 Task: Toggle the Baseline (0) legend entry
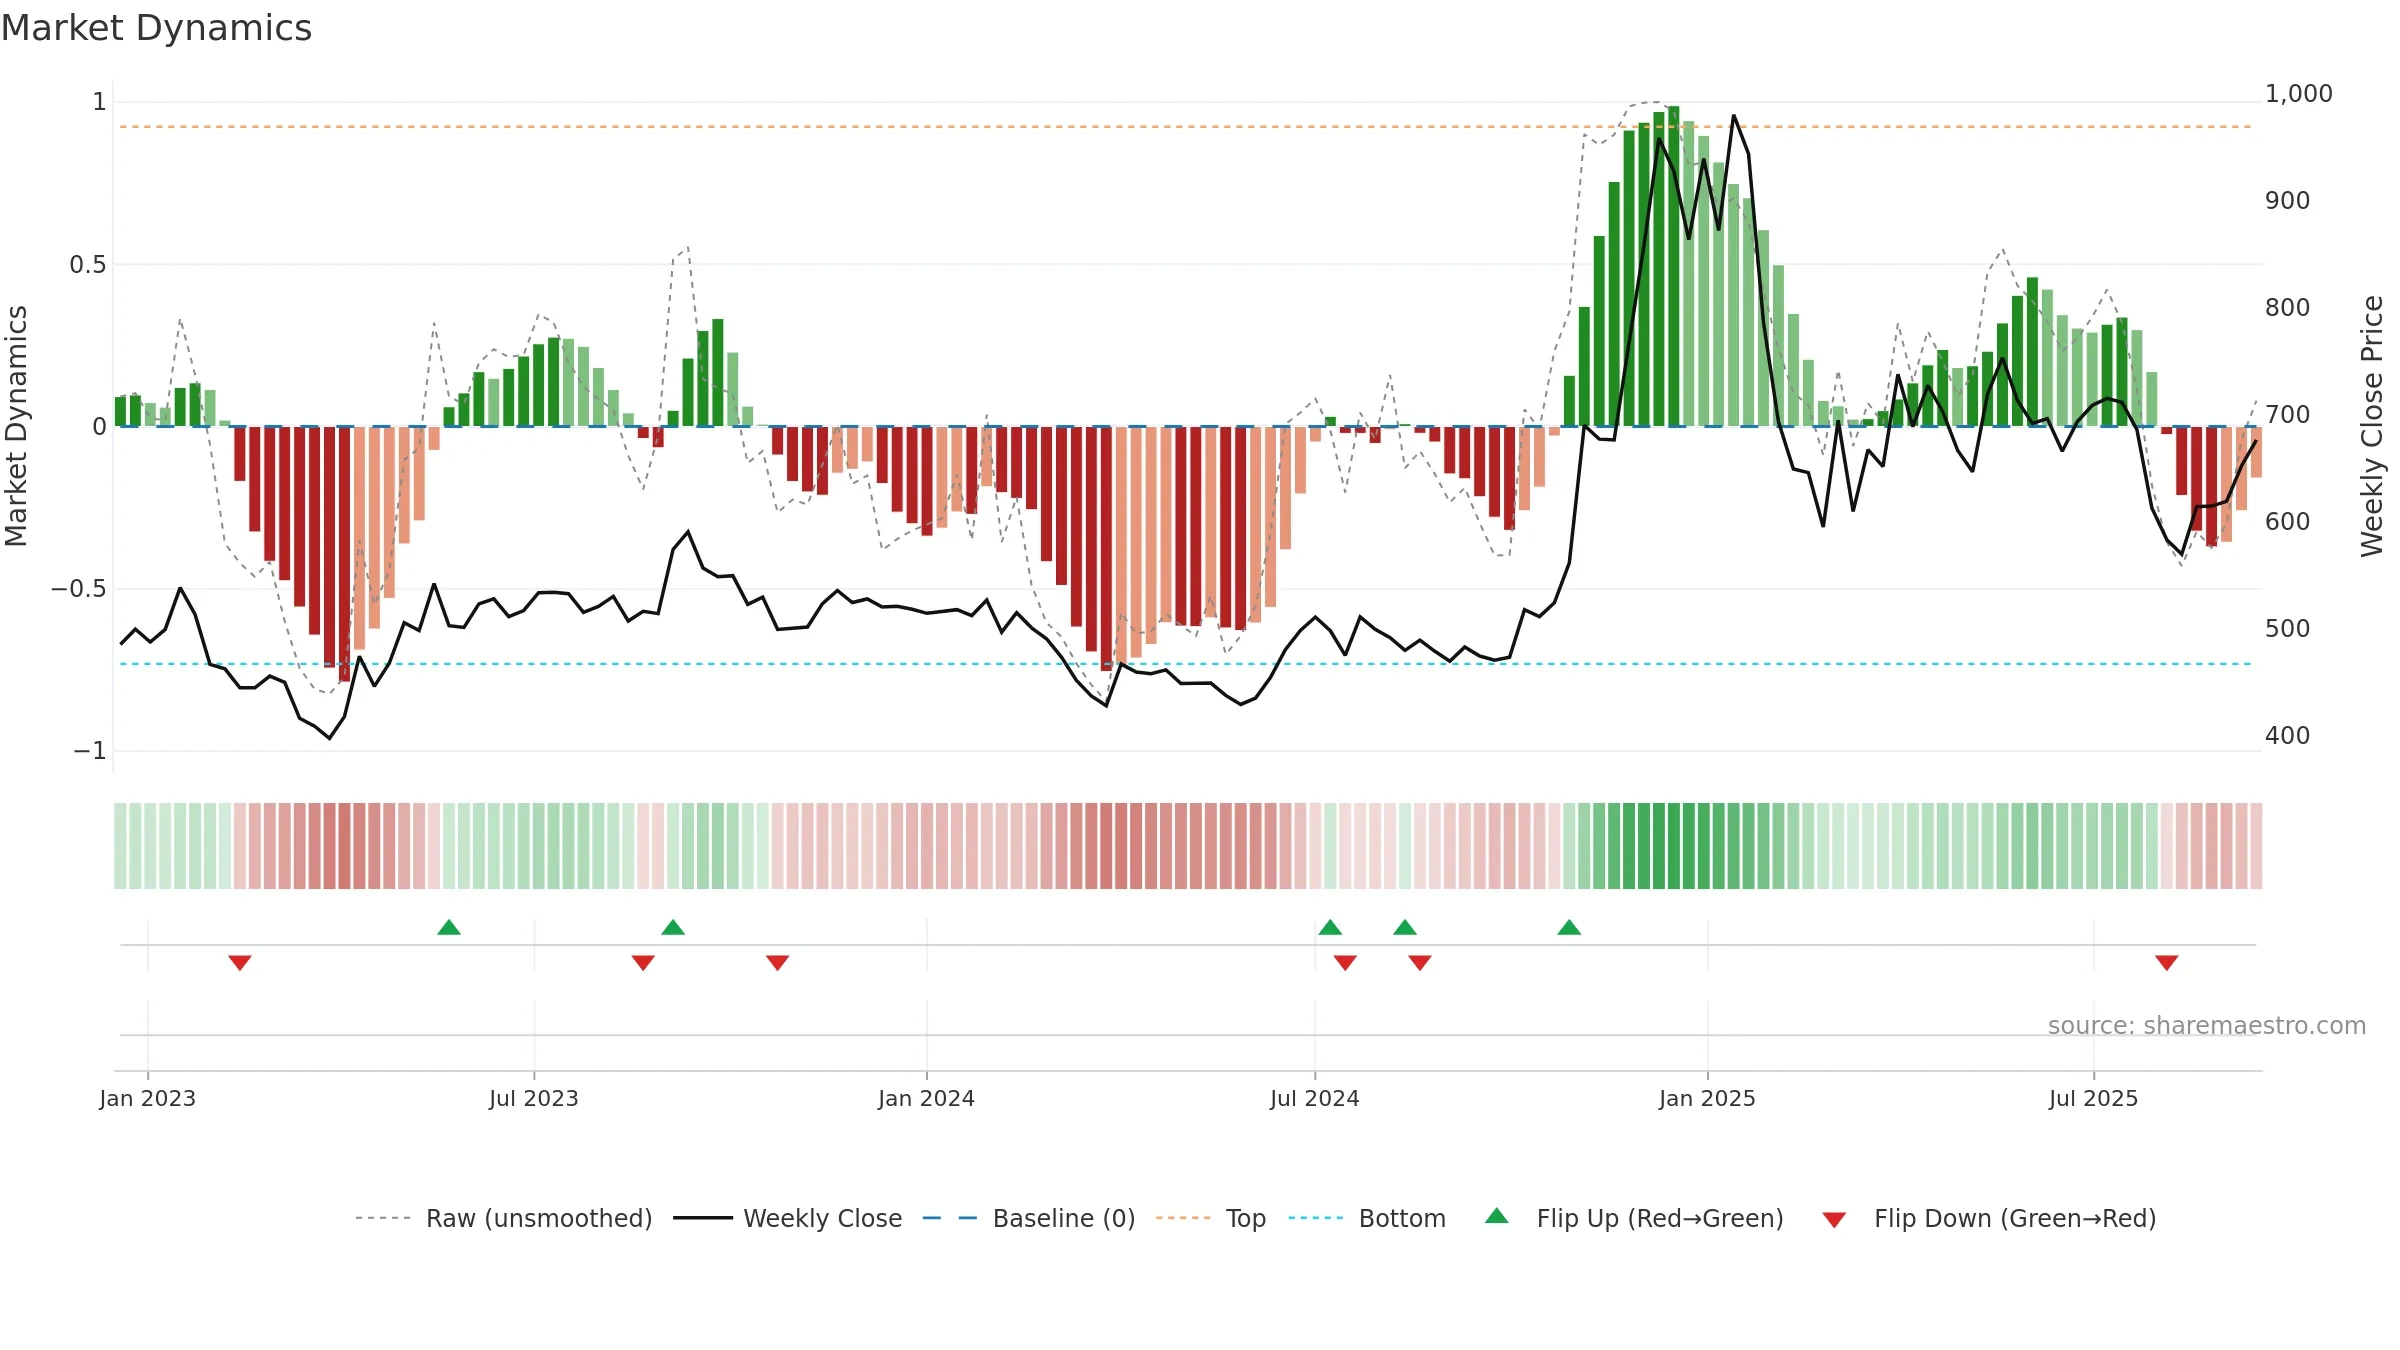click(x=1029, y=1218)
